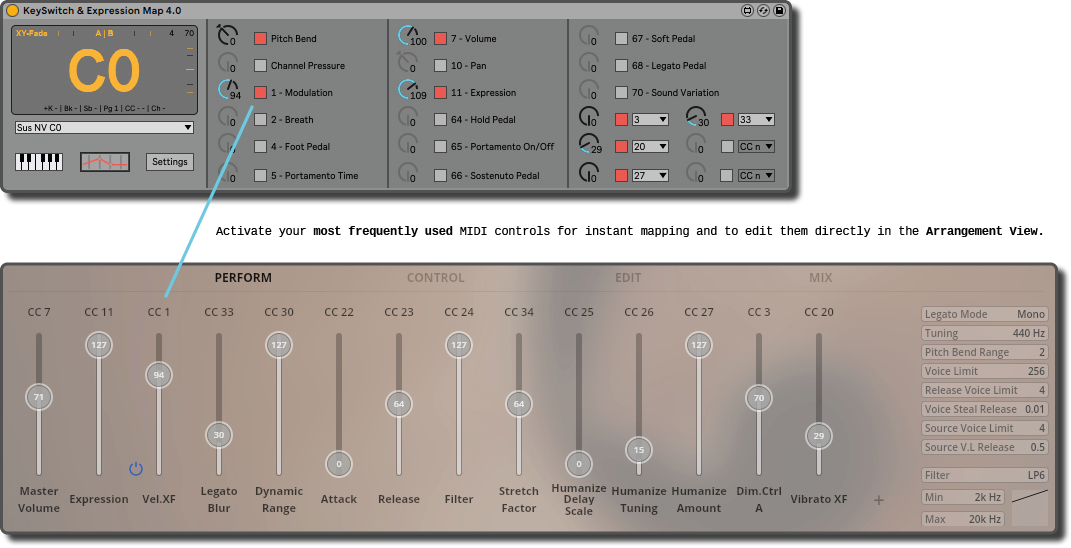This screenshot has width=1071, height=548.
Task: Click the hot-swap icon in title bar
Action: point(763,10)
